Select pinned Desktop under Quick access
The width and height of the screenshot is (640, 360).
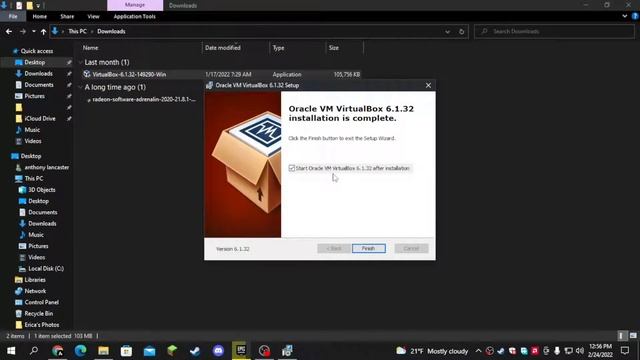35,62
